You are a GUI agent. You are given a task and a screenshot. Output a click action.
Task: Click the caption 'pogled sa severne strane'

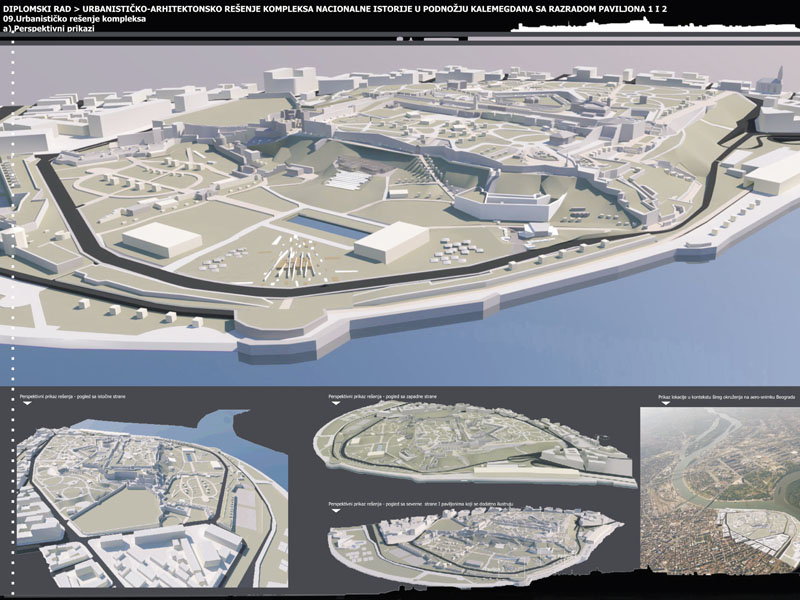(421, 504)
